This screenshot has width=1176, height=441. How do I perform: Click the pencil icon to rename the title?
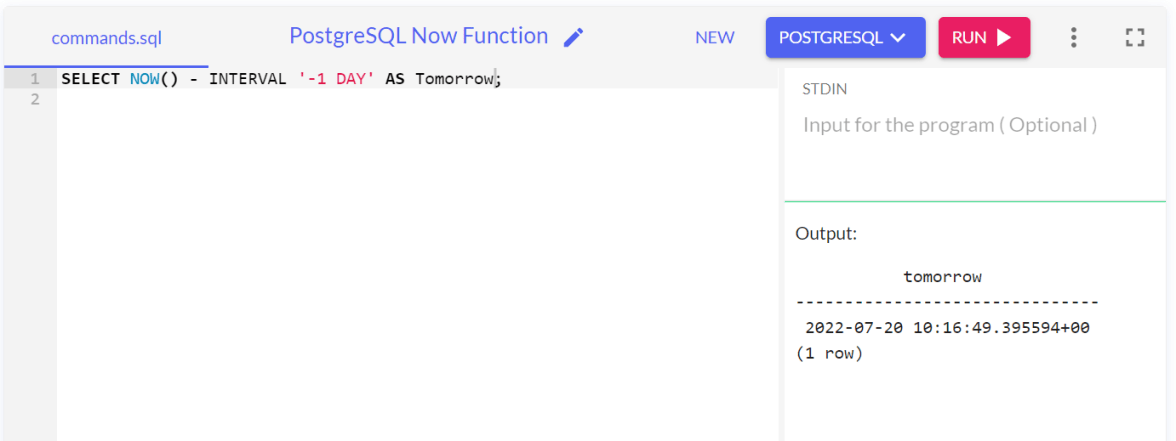click(573, 38)
